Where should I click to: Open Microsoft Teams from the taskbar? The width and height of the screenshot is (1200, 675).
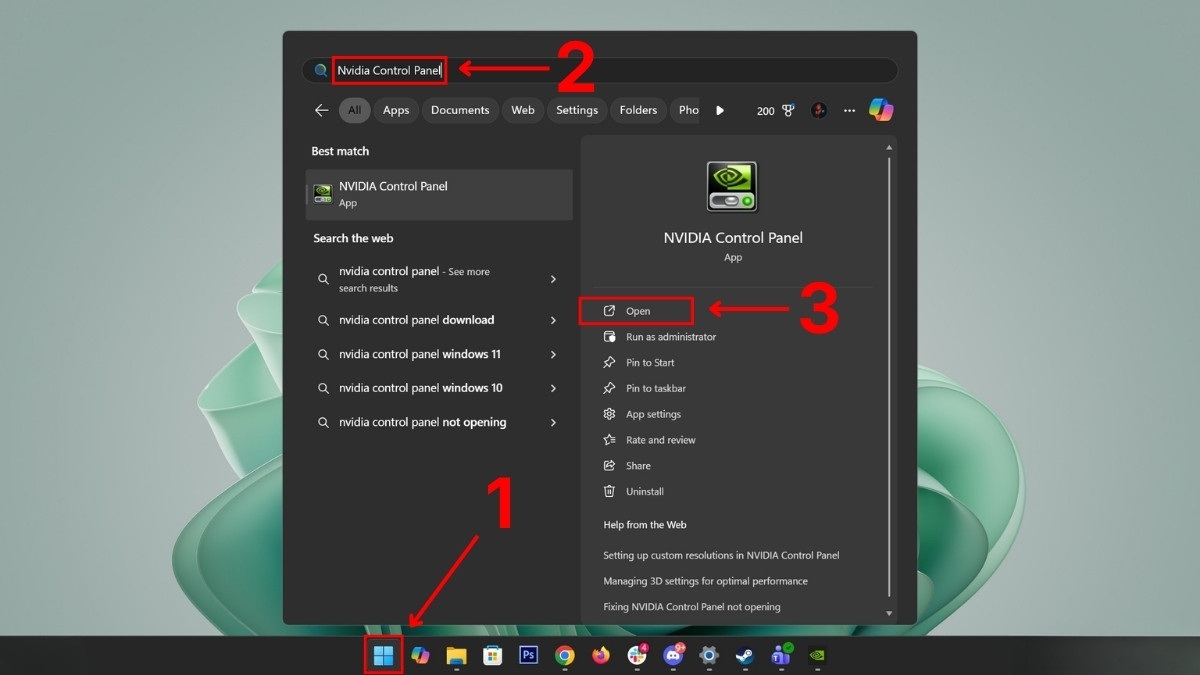781,656
